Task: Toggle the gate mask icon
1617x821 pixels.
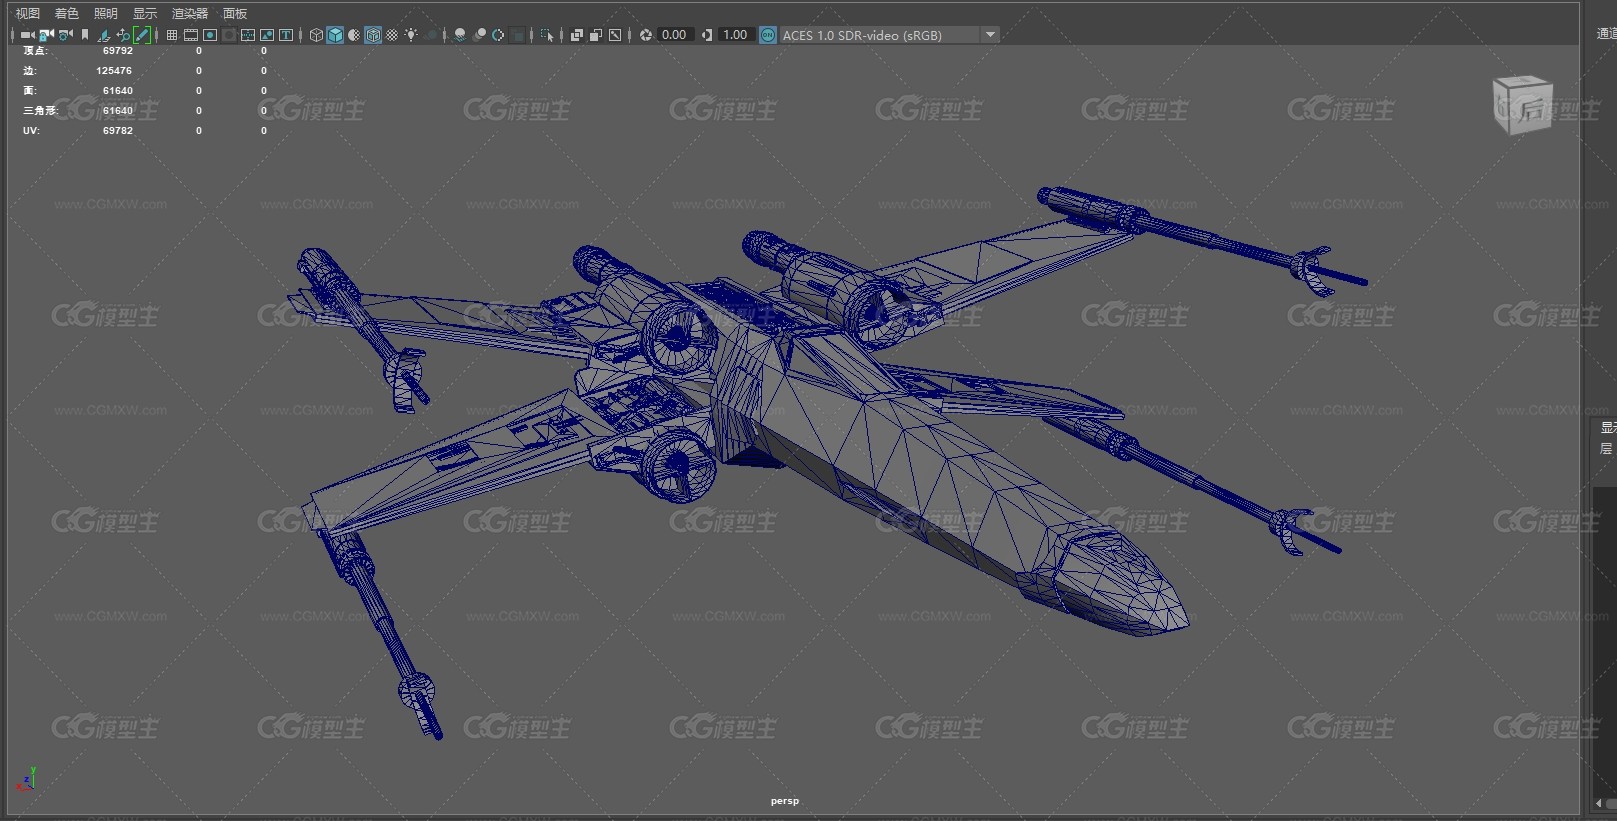Action: coord(229,35)
